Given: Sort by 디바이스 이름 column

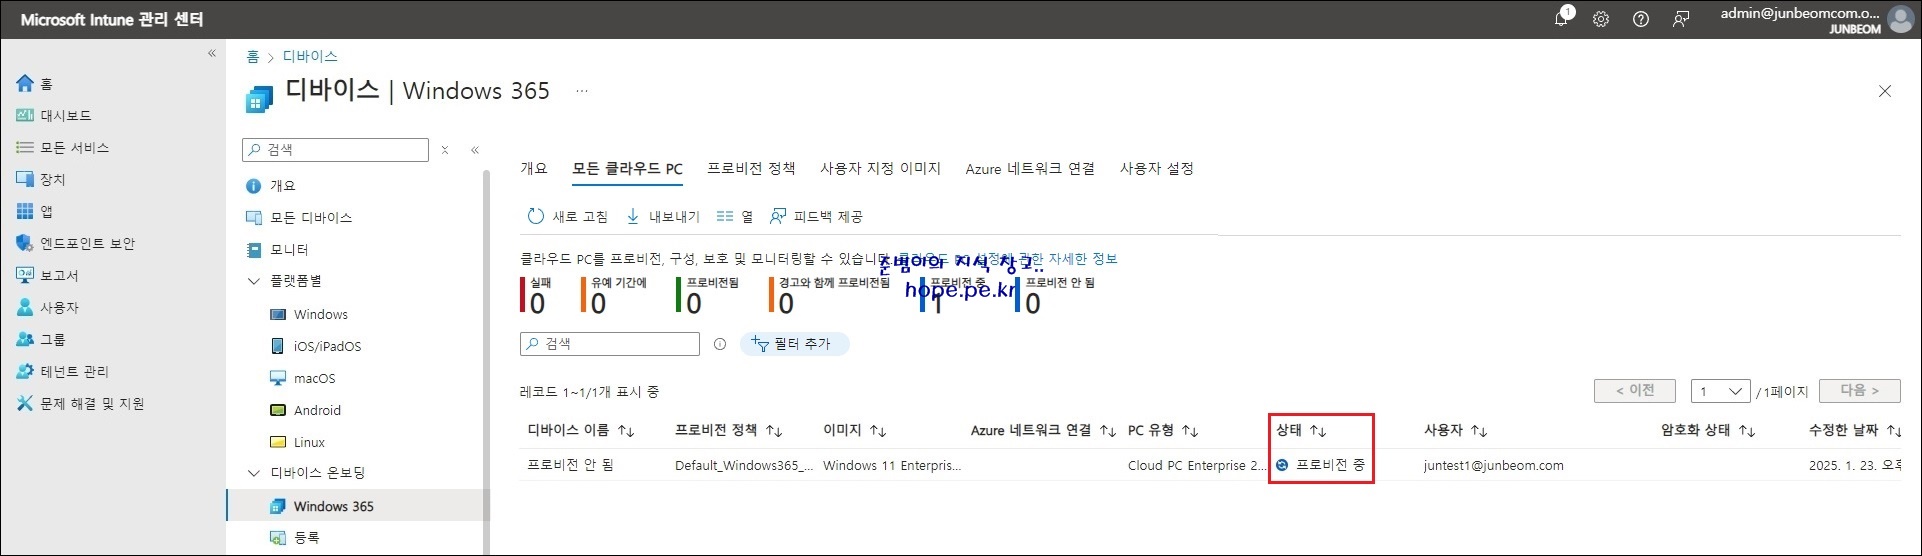Looking at the screenshot, I should (x=581, y=431).
